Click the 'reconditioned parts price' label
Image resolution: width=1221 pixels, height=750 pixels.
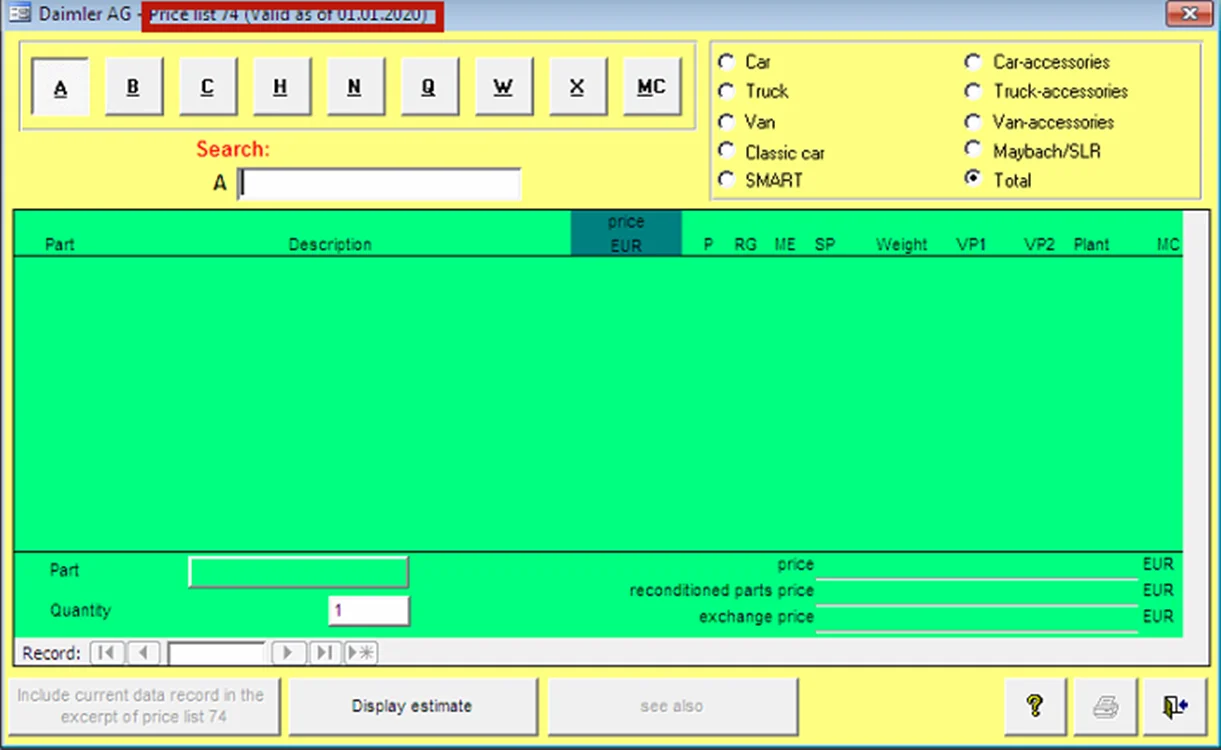[722, 591]
